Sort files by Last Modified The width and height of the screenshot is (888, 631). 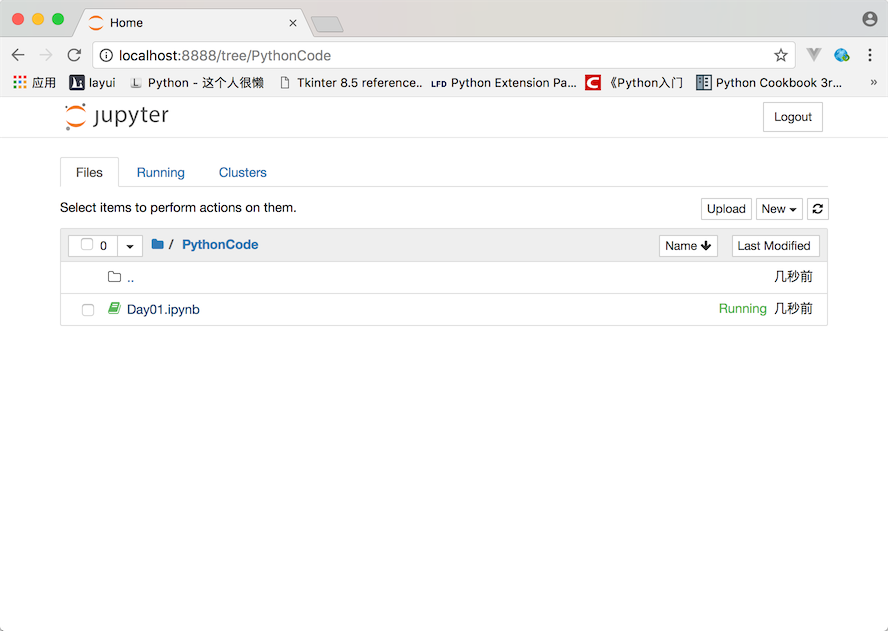click(x=775, y=246)
